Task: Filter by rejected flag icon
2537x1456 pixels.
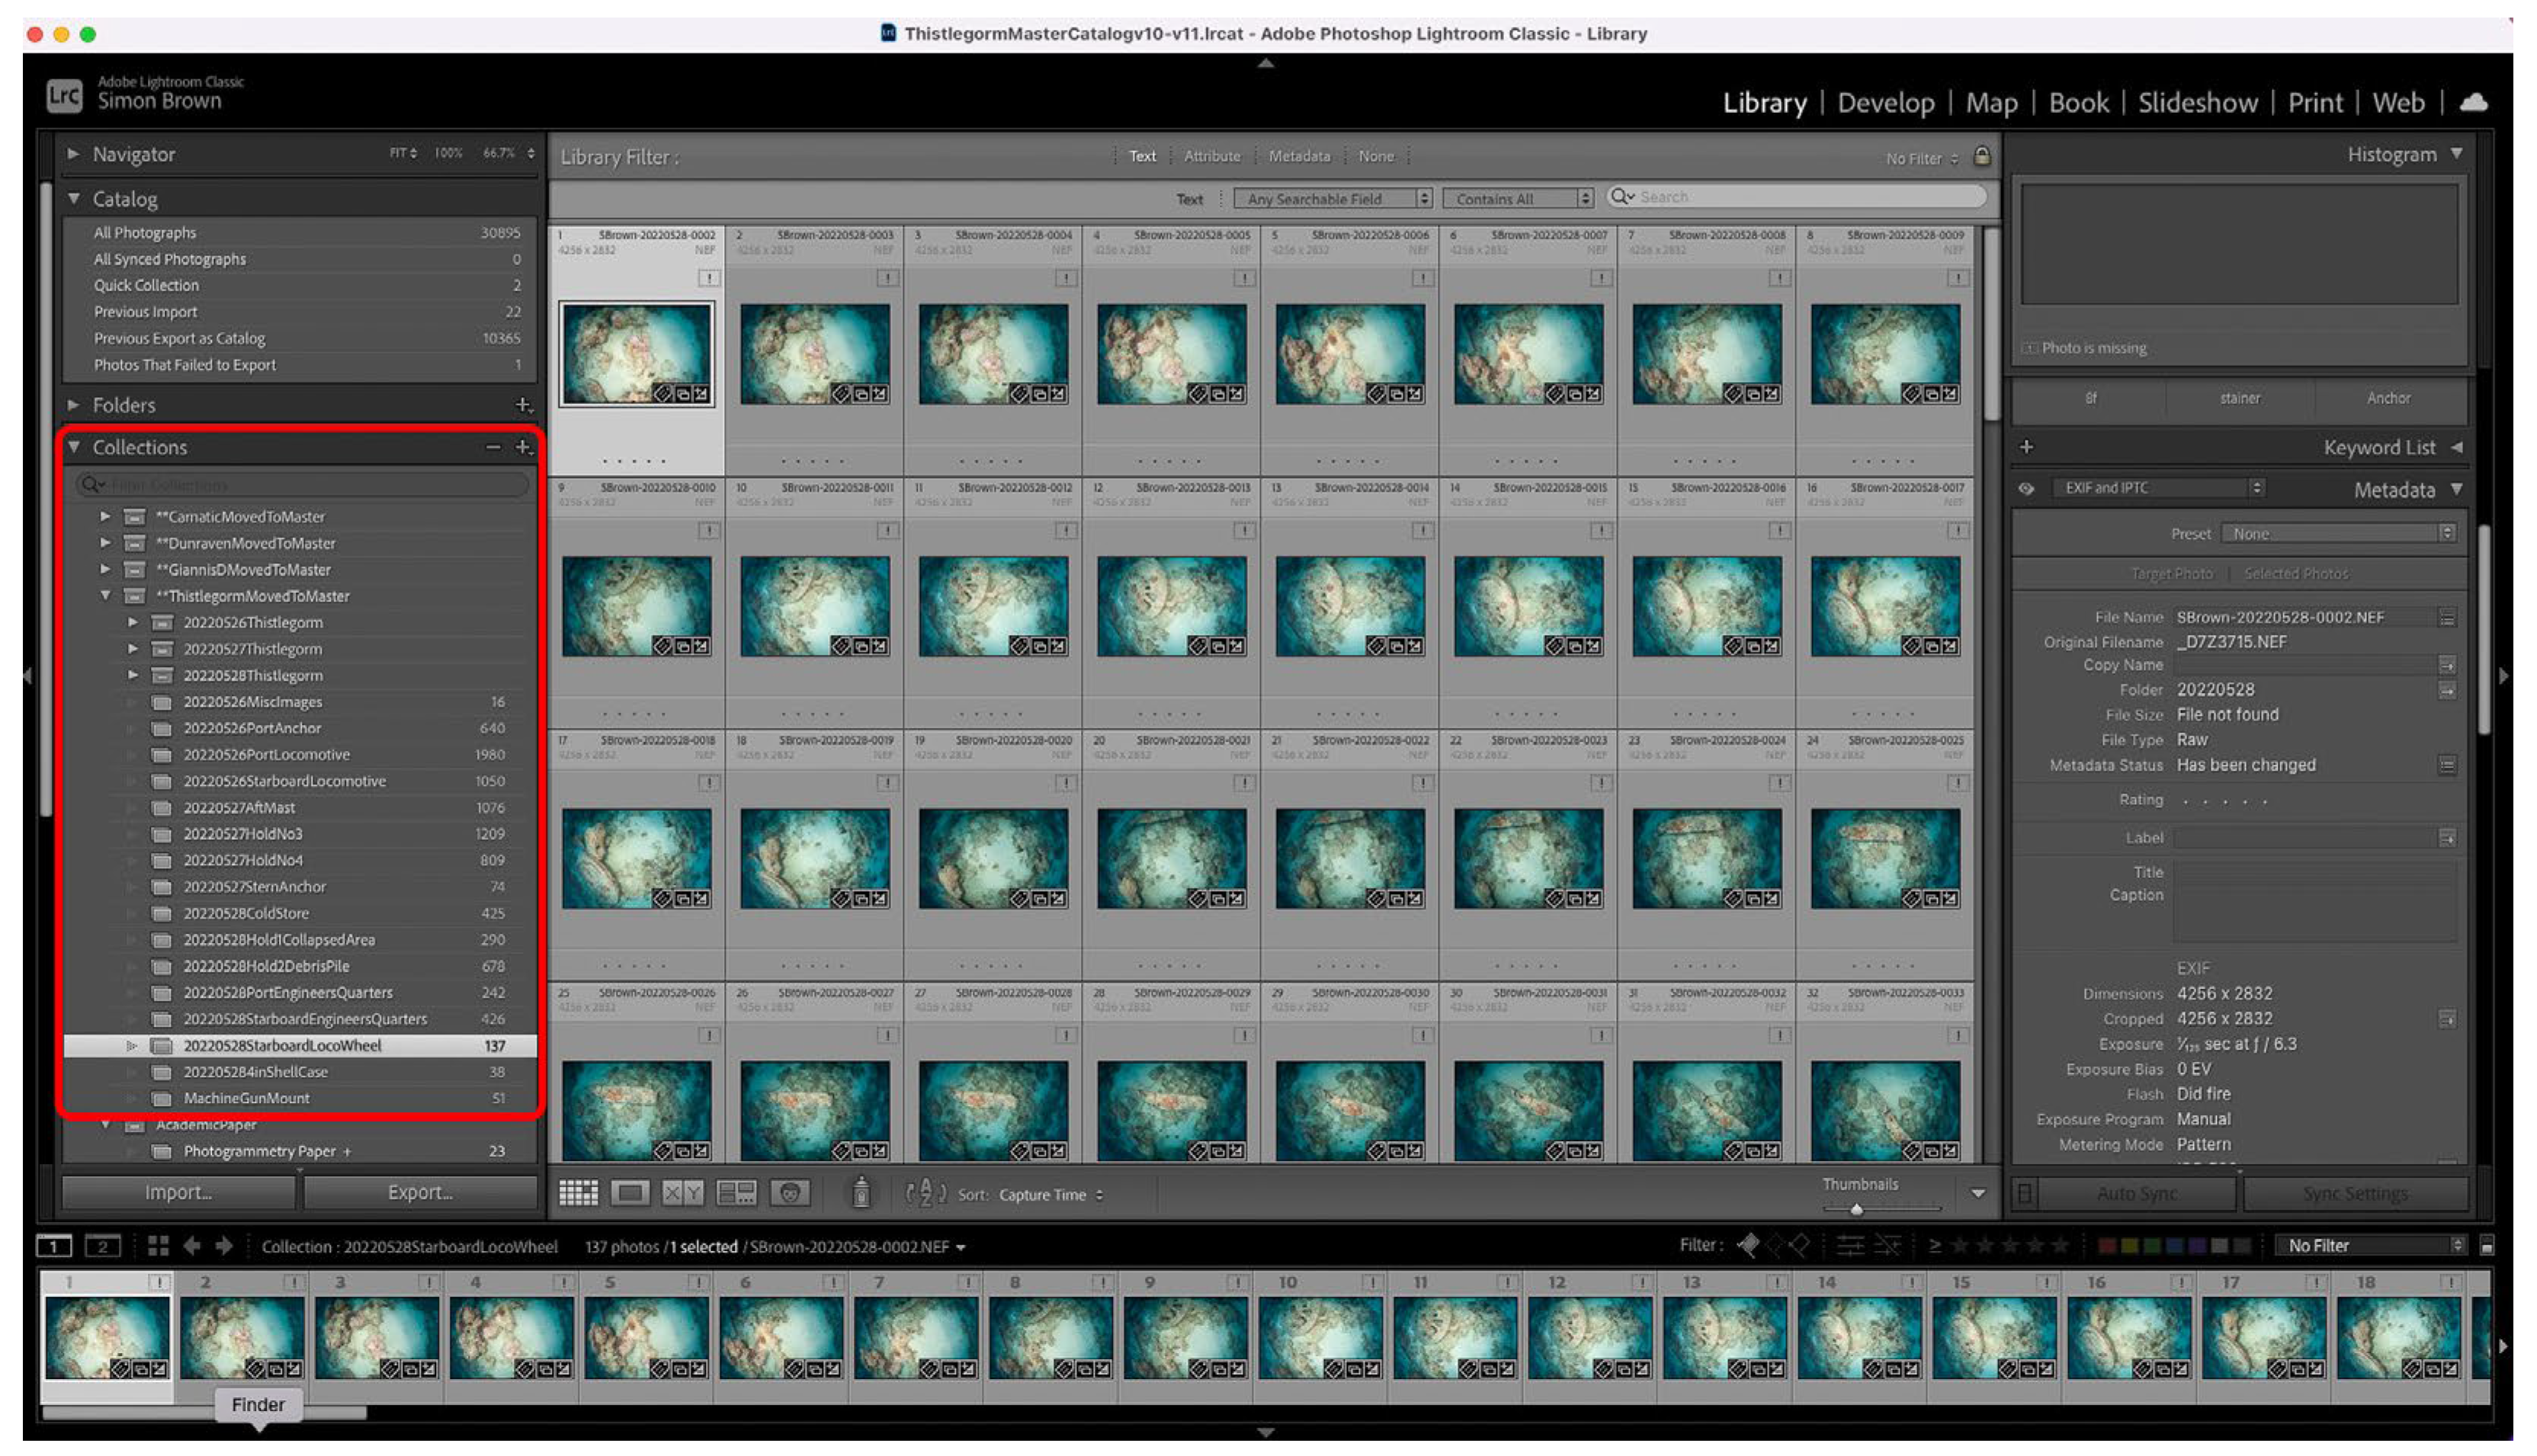Action: pyautogui.click(x=1799, y=1245)
